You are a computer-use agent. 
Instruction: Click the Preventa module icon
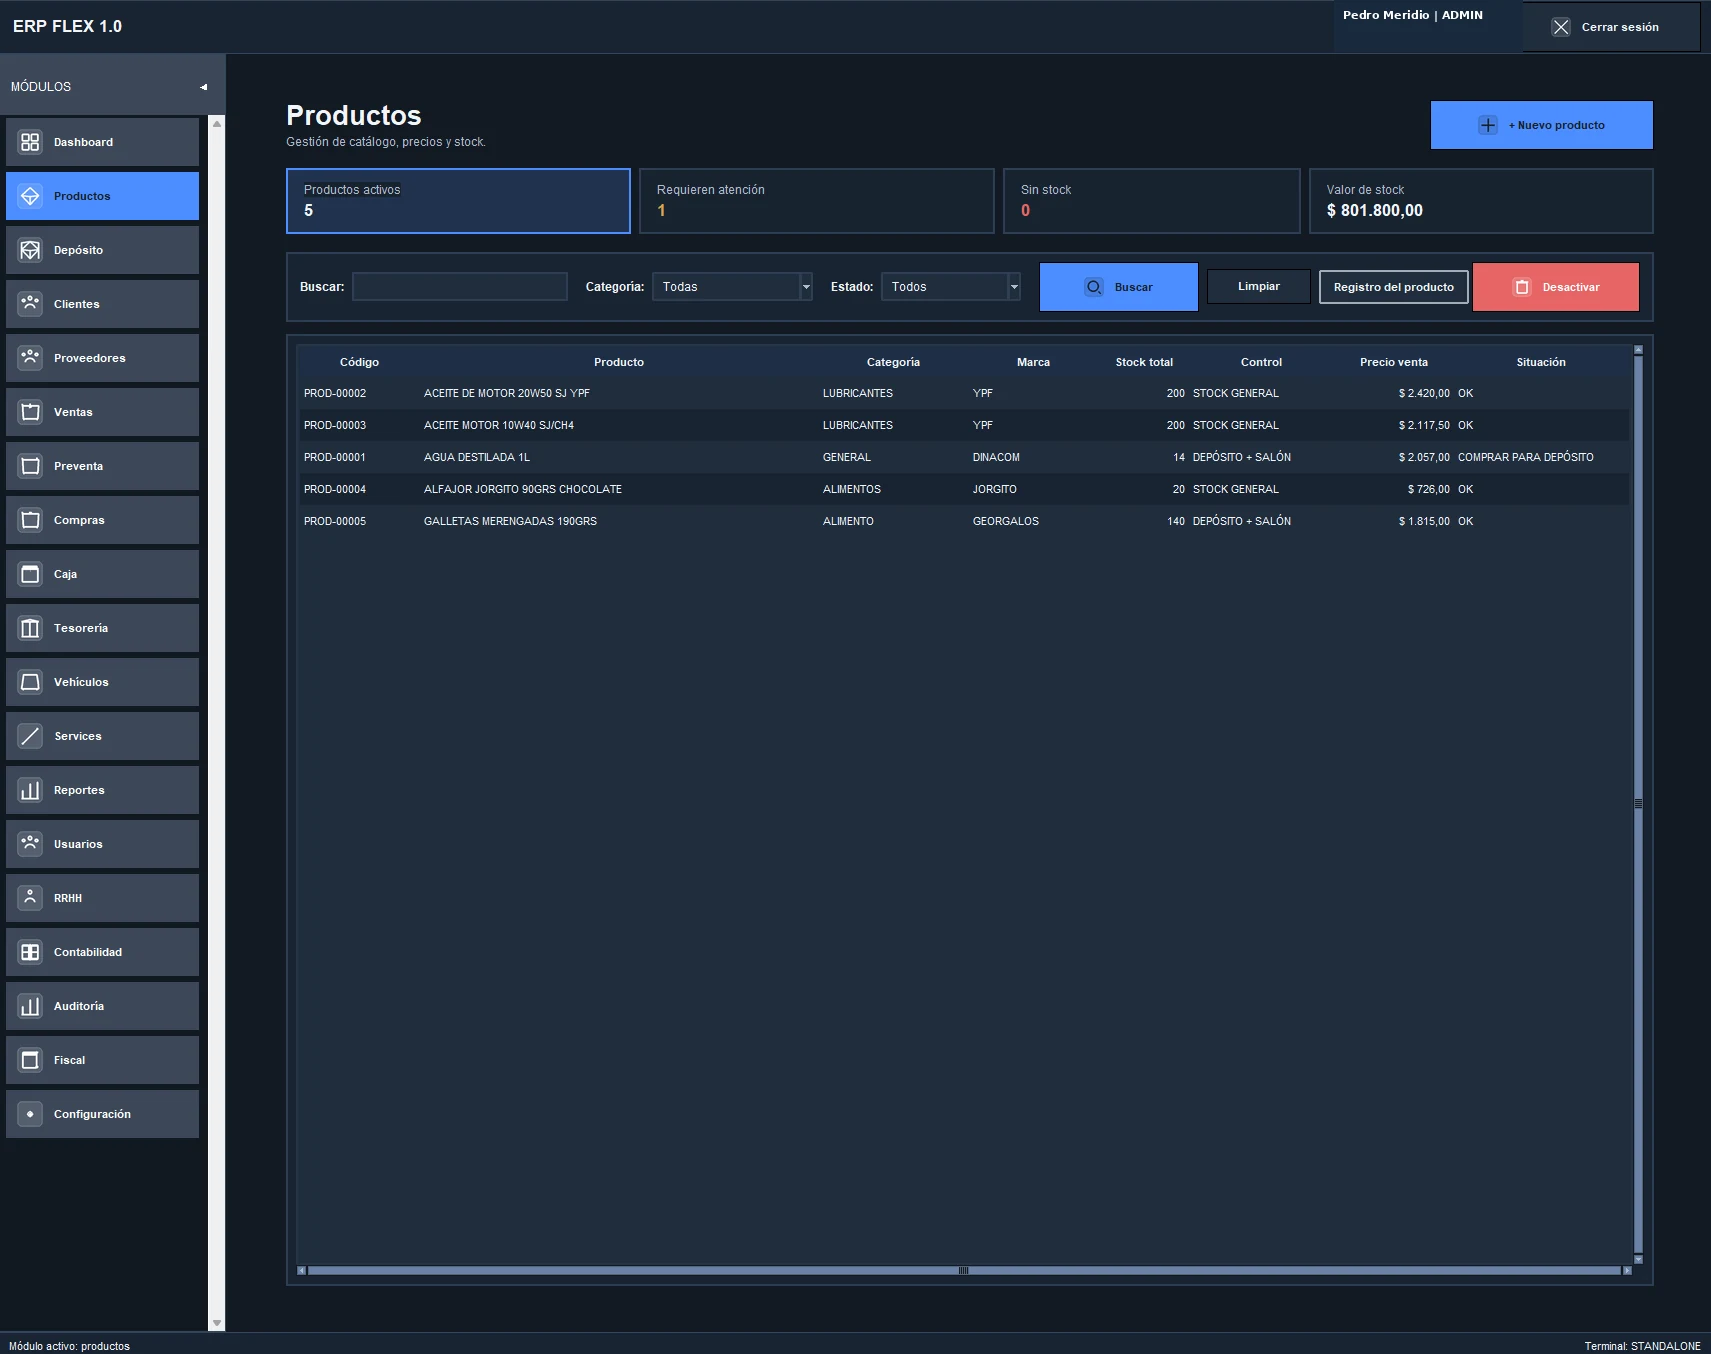pos(30,466)
